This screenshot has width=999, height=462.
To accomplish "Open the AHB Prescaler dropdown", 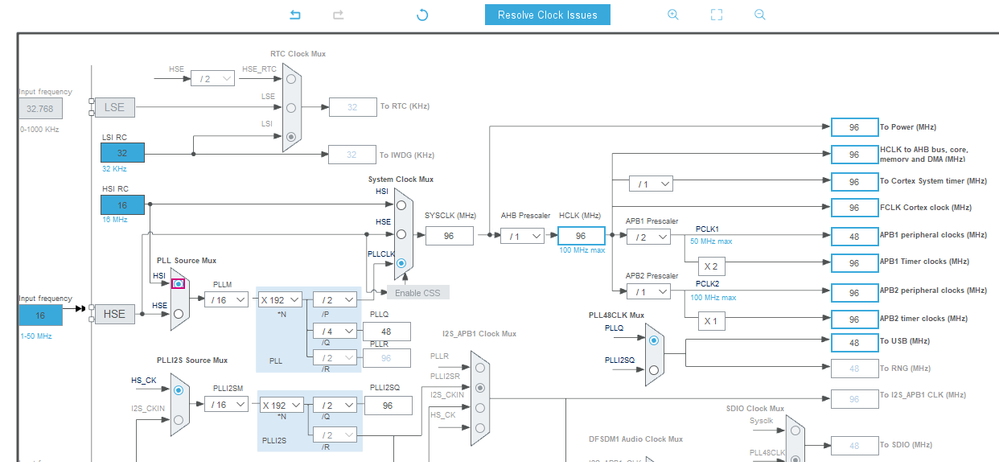I will [522, 236].
